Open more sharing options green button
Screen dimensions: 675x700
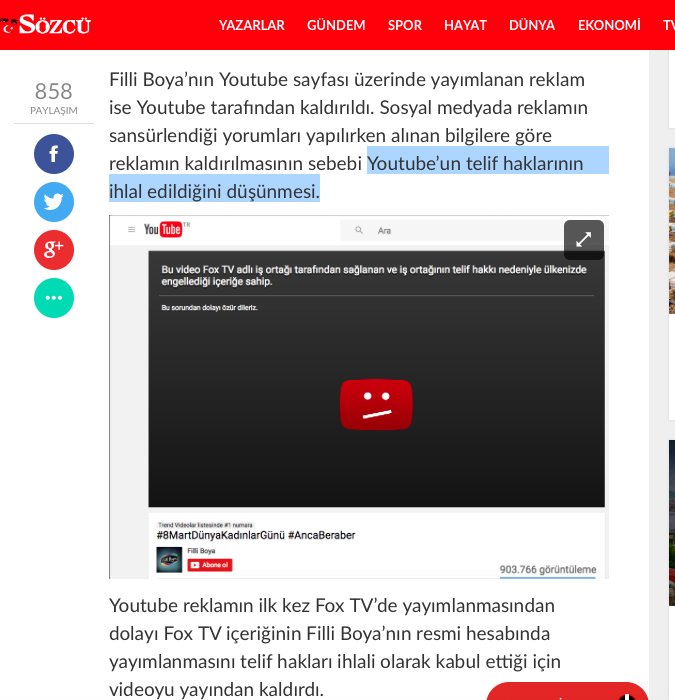tap(54, 298)
